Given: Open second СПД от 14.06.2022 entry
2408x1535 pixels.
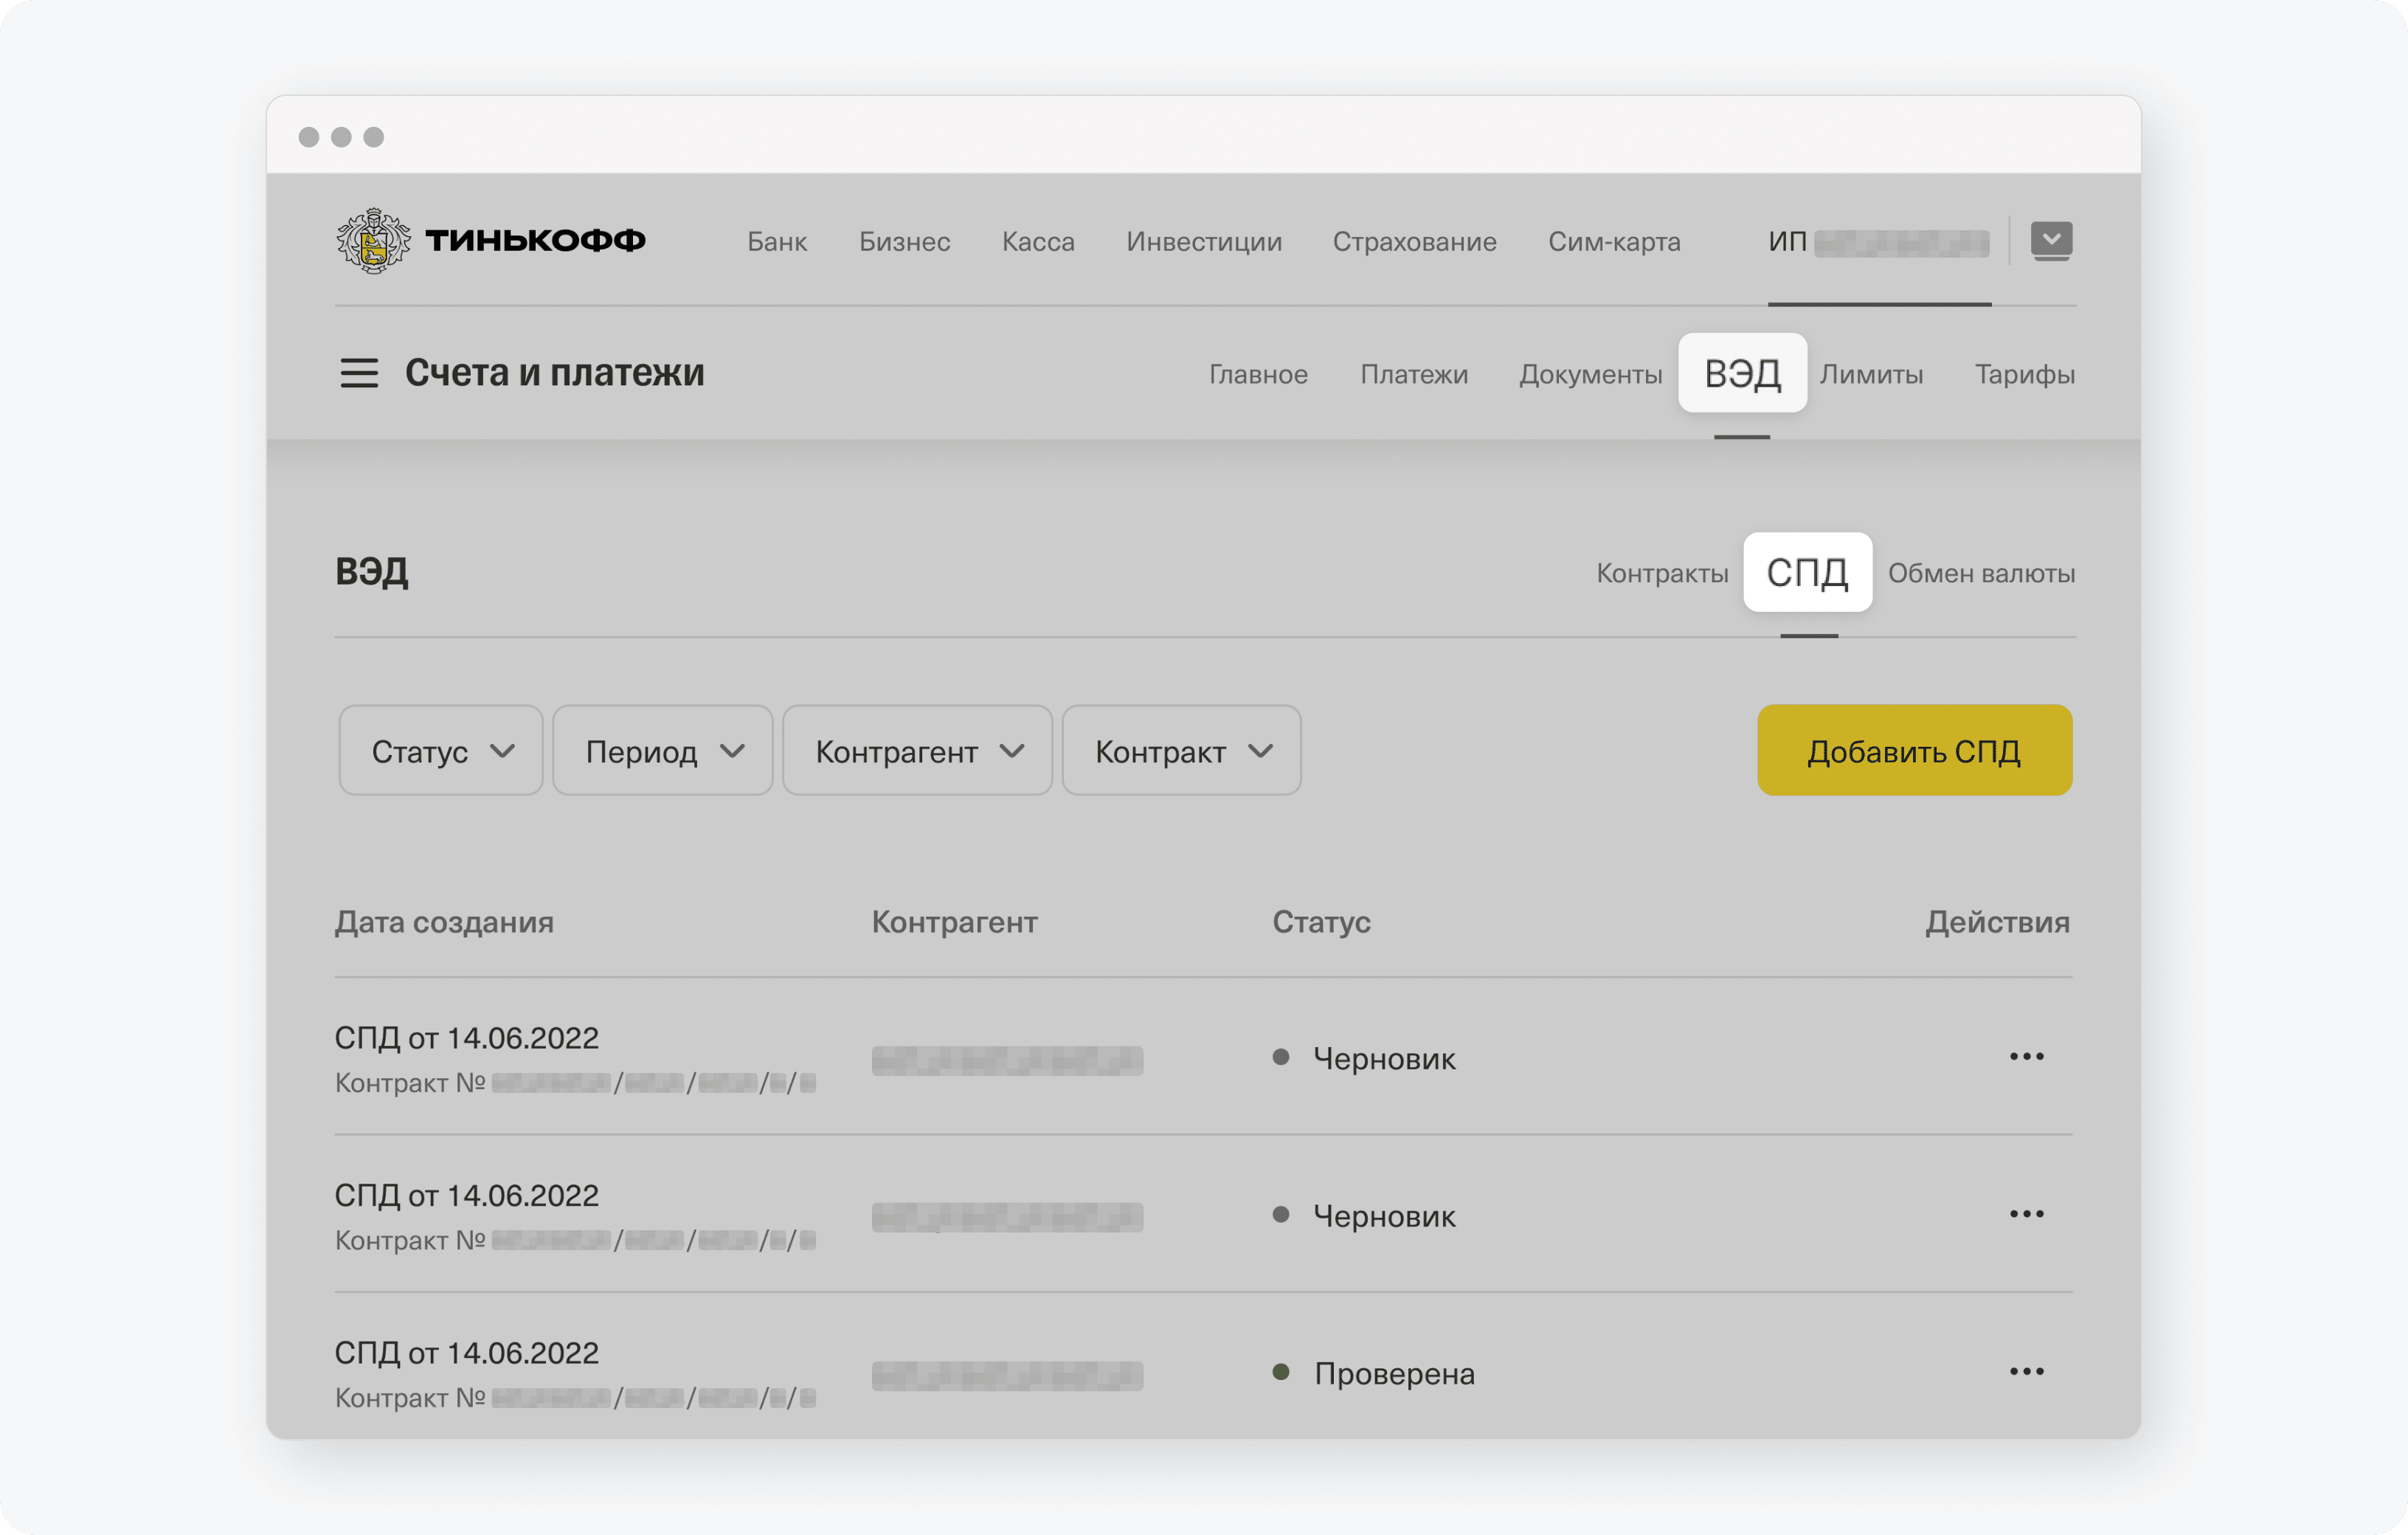Looking at the screenshot, I should pyautogui.click(x=466, y=1195).
